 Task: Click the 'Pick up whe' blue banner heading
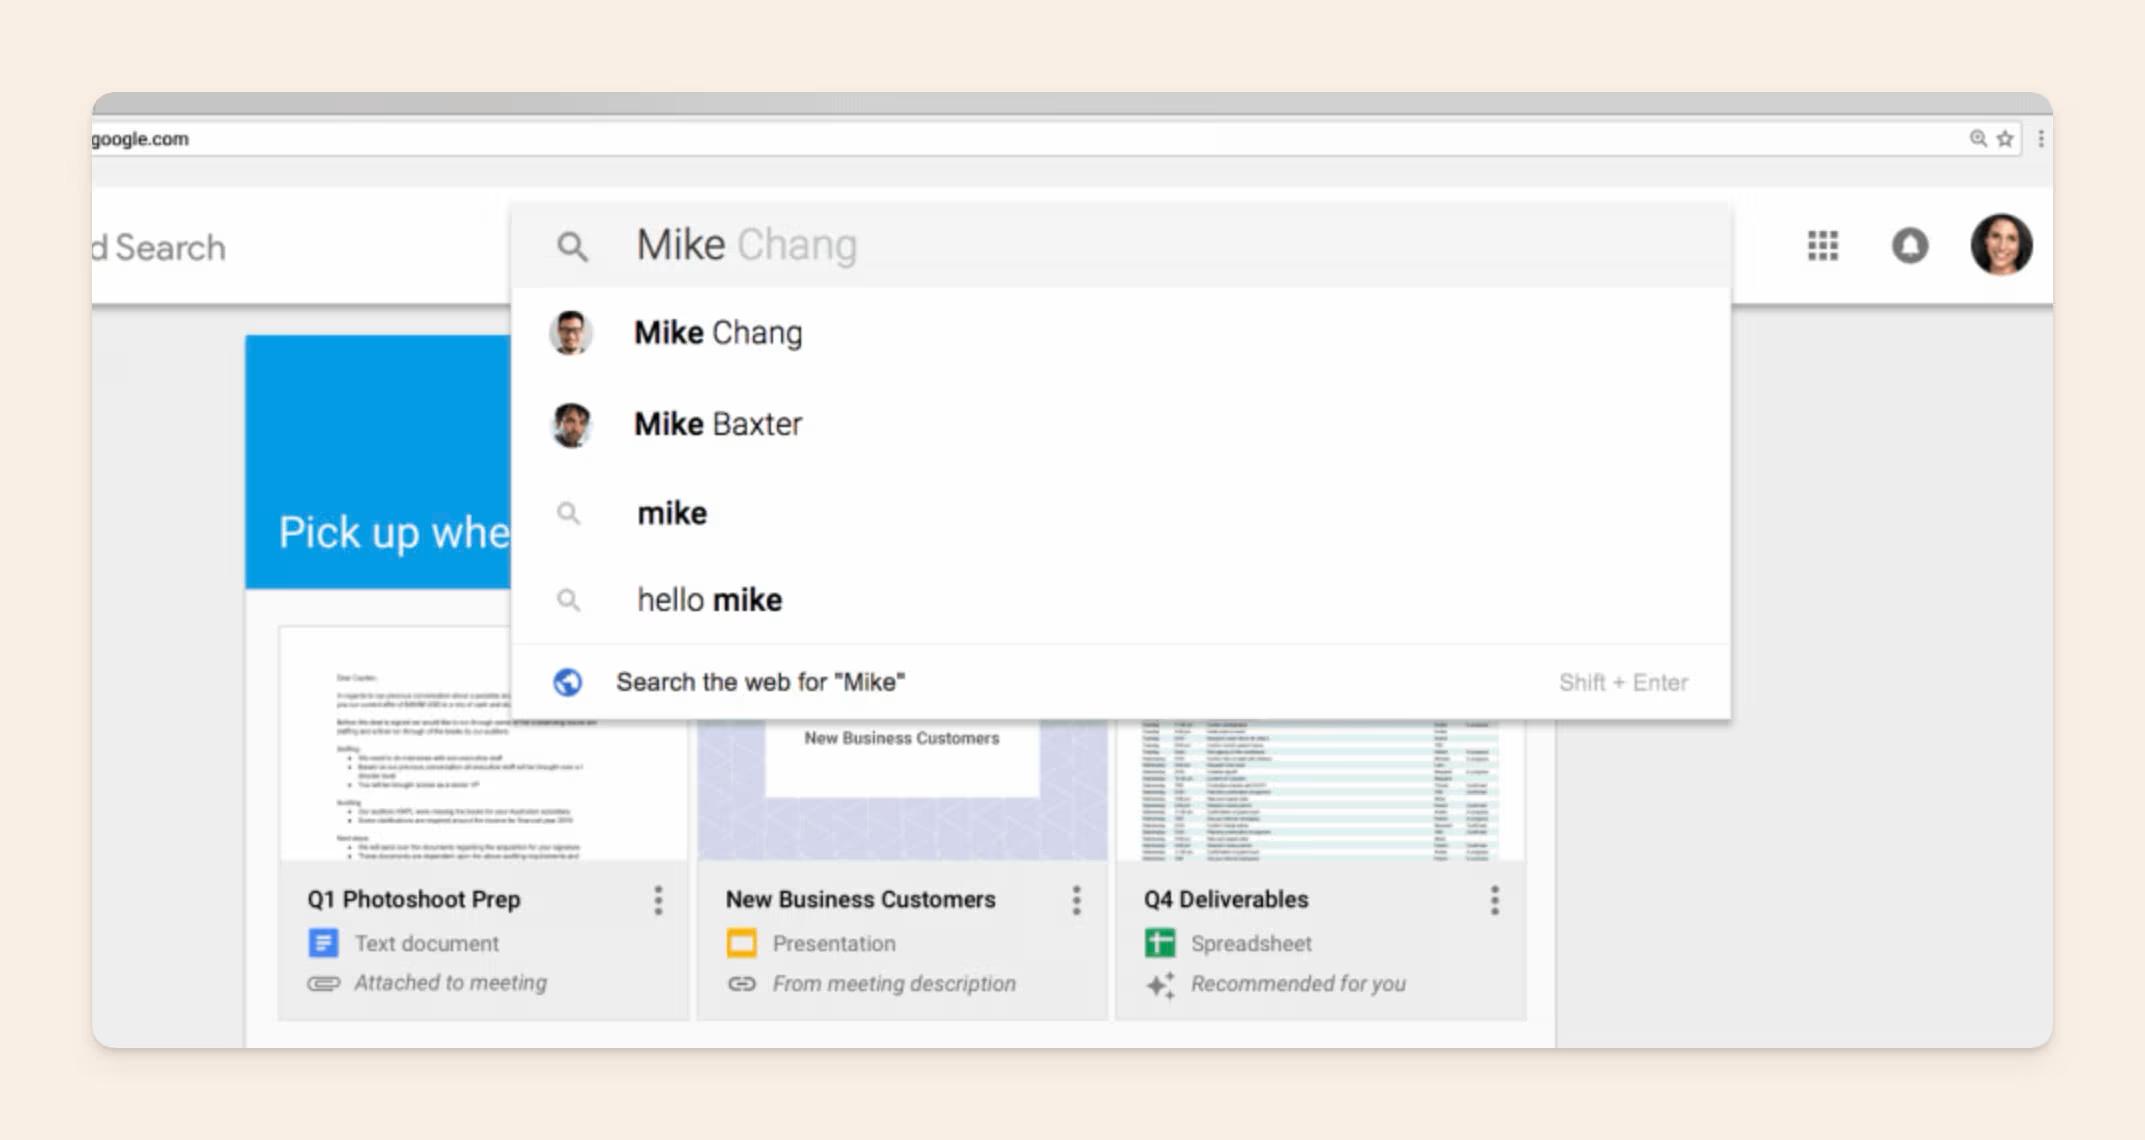coord(394,533)
